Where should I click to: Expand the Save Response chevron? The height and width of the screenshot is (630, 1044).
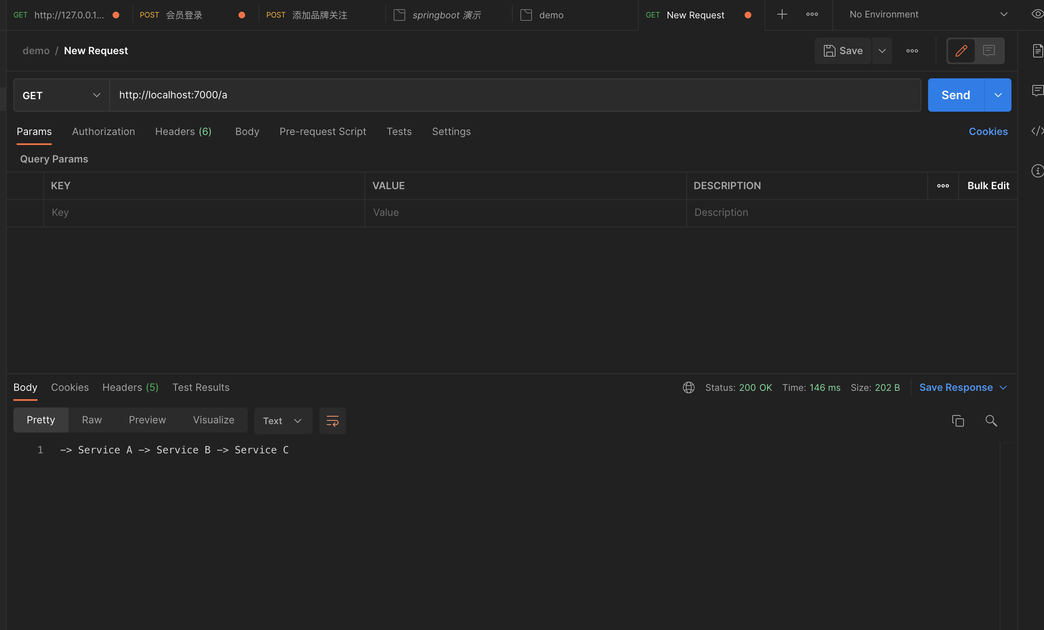pos(1003,388)
